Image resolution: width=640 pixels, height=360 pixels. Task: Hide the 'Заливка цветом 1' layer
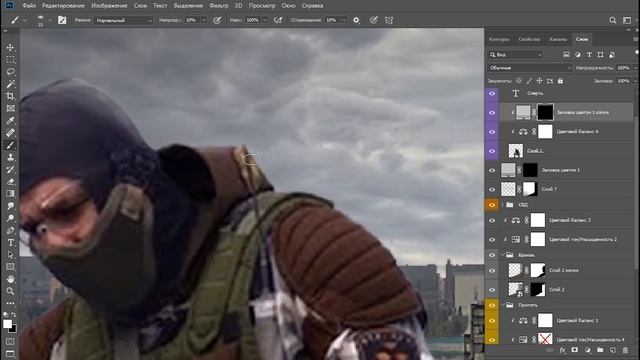tap(492, 170)
